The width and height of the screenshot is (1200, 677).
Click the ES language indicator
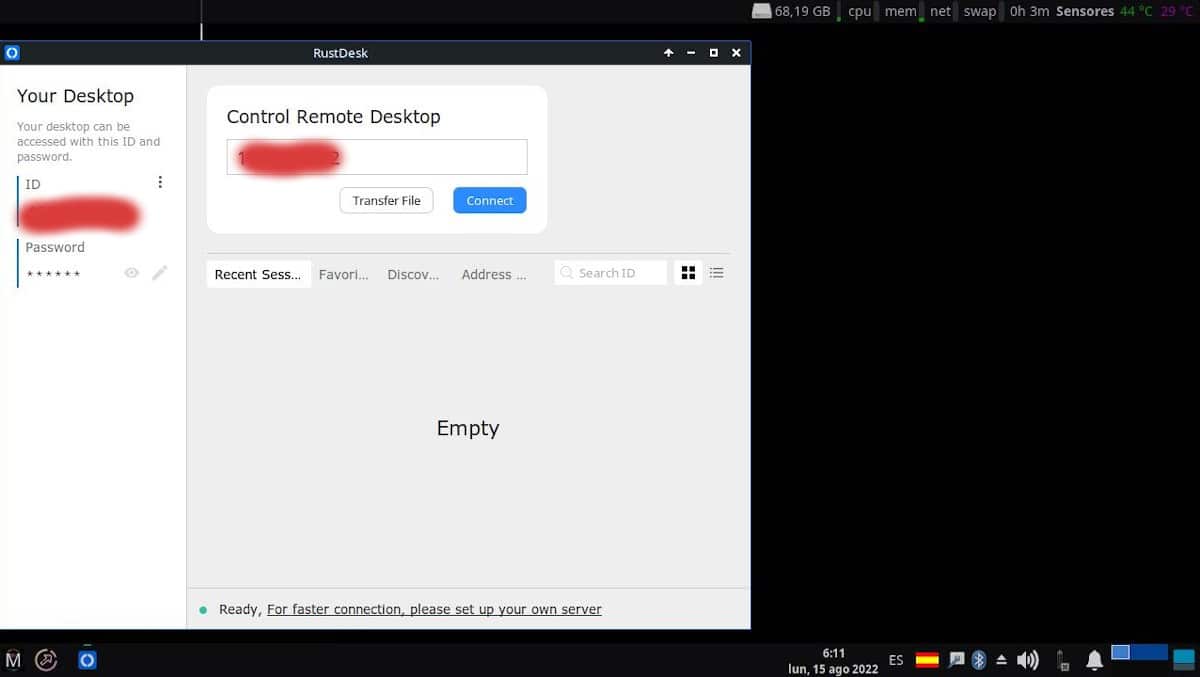pos(896,660)
